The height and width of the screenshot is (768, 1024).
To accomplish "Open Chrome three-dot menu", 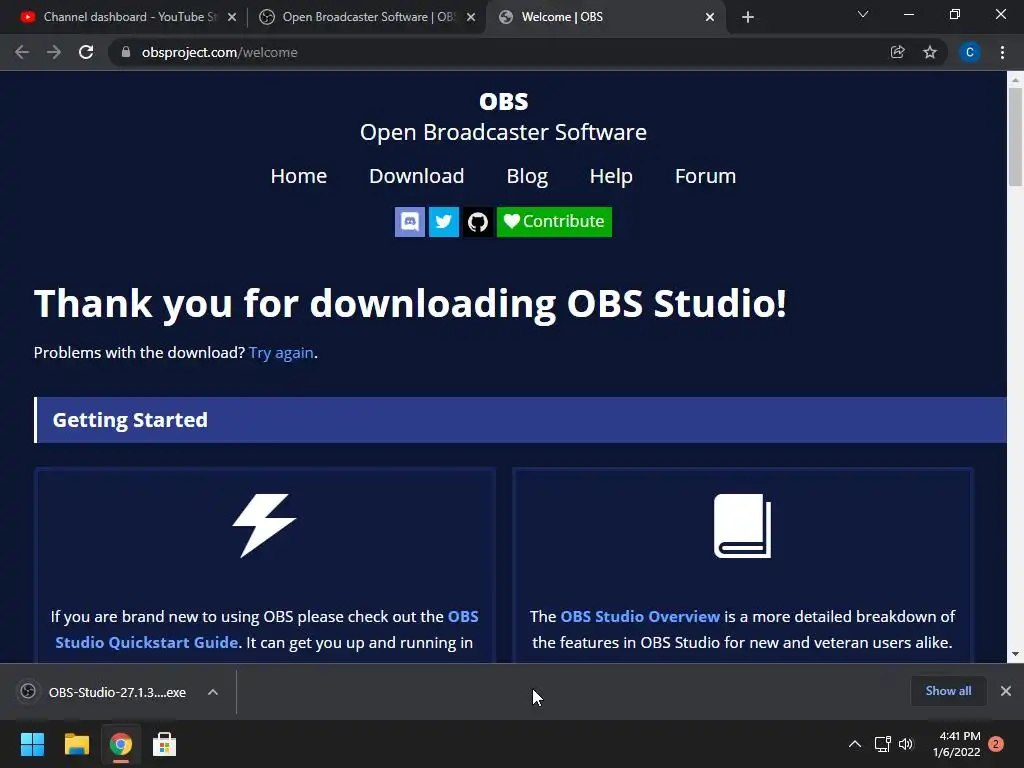I will click(x=1002, y=52).
